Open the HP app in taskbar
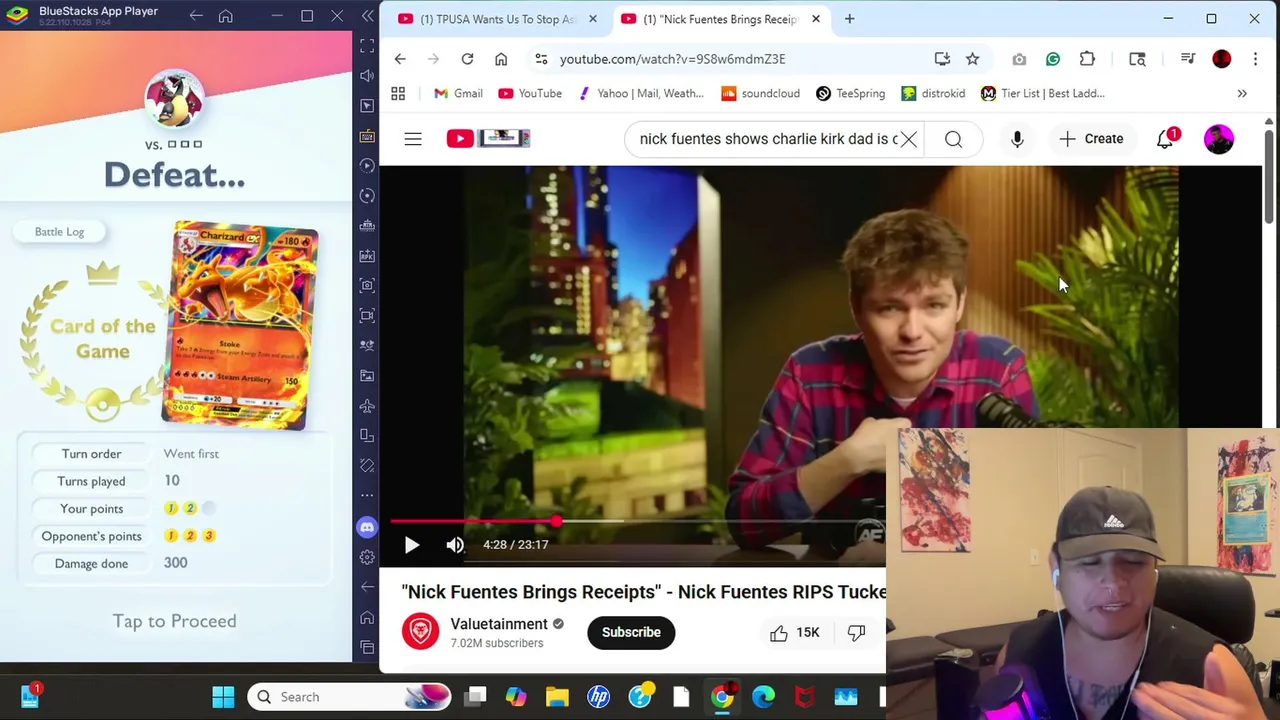Image resolution: width=1280 pixels, height=720 pixels. point(598,697)
